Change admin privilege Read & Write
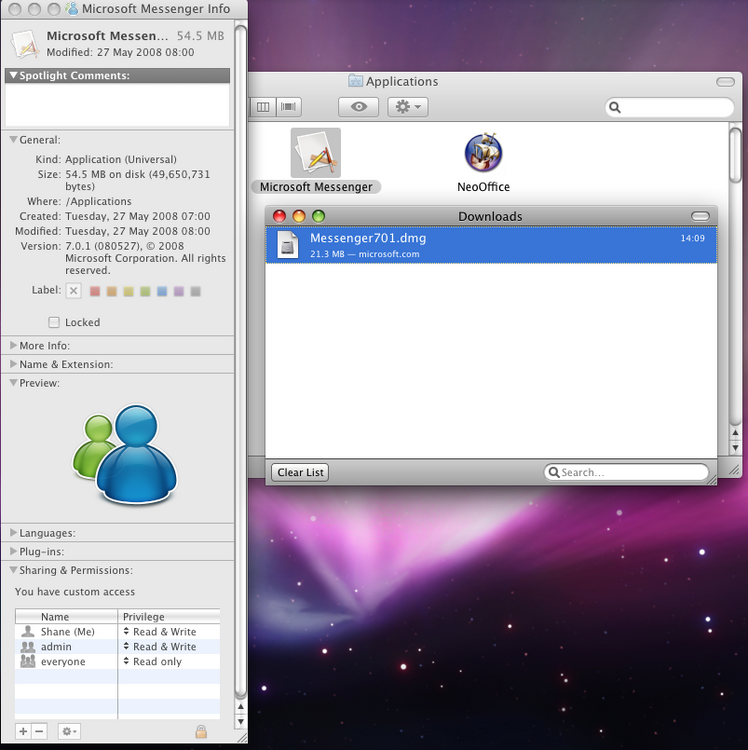This screenshot has width=748, height=750. pos(160,647)
